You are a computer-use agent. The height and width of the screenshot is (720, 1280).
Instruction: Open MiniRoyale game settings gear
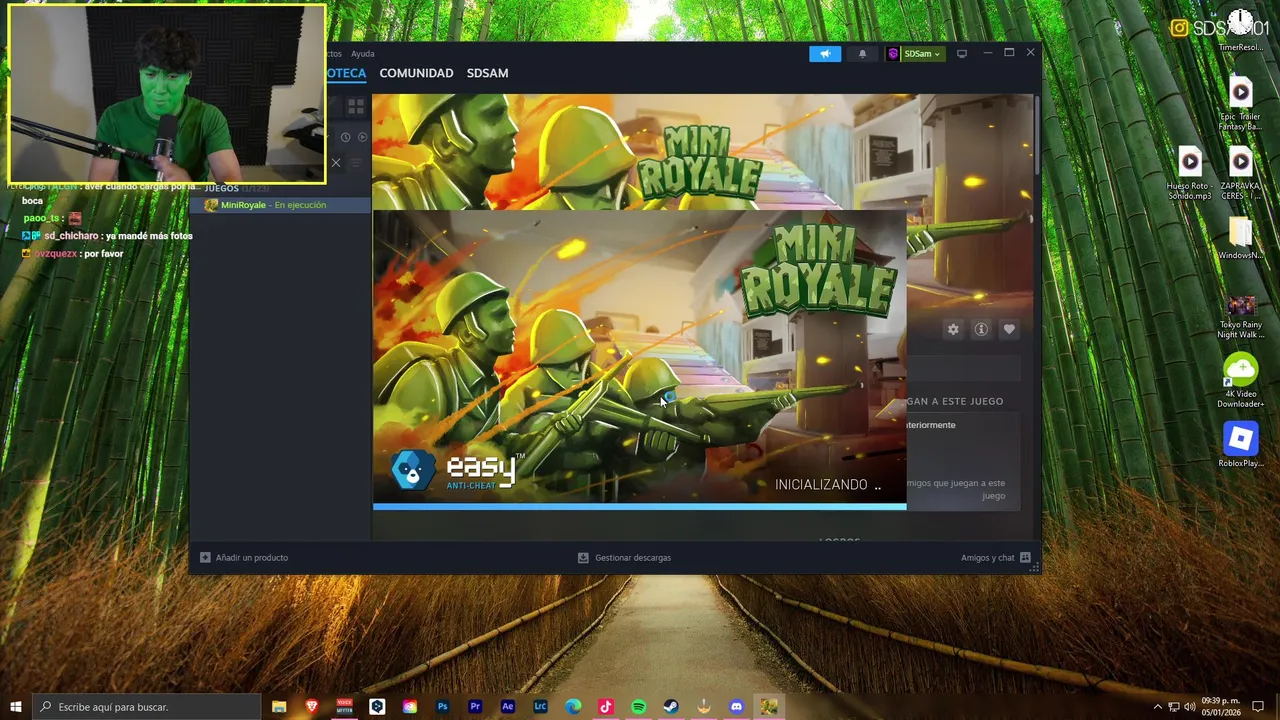[x=953, y=329]
